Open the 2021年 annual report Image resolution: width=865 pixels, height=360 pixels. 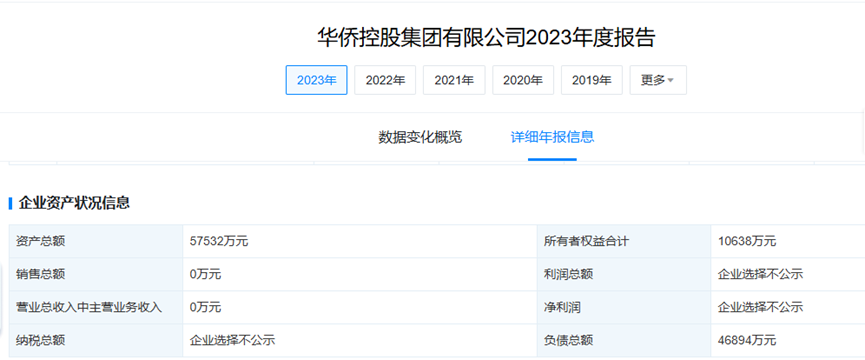click(x=454, y=80)
